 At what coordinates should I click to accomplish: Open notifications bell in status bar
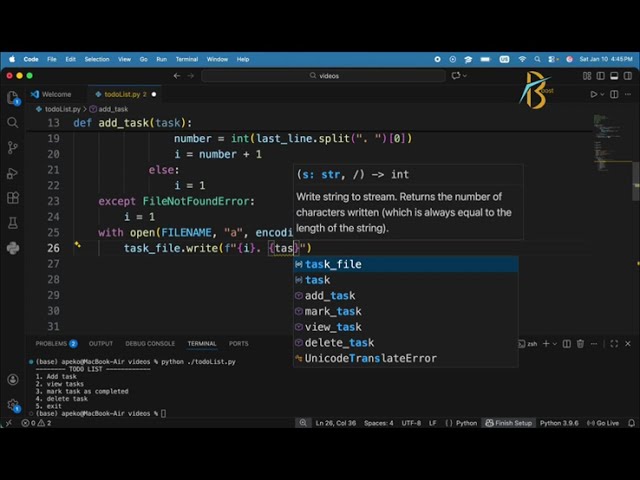point(631,423)
